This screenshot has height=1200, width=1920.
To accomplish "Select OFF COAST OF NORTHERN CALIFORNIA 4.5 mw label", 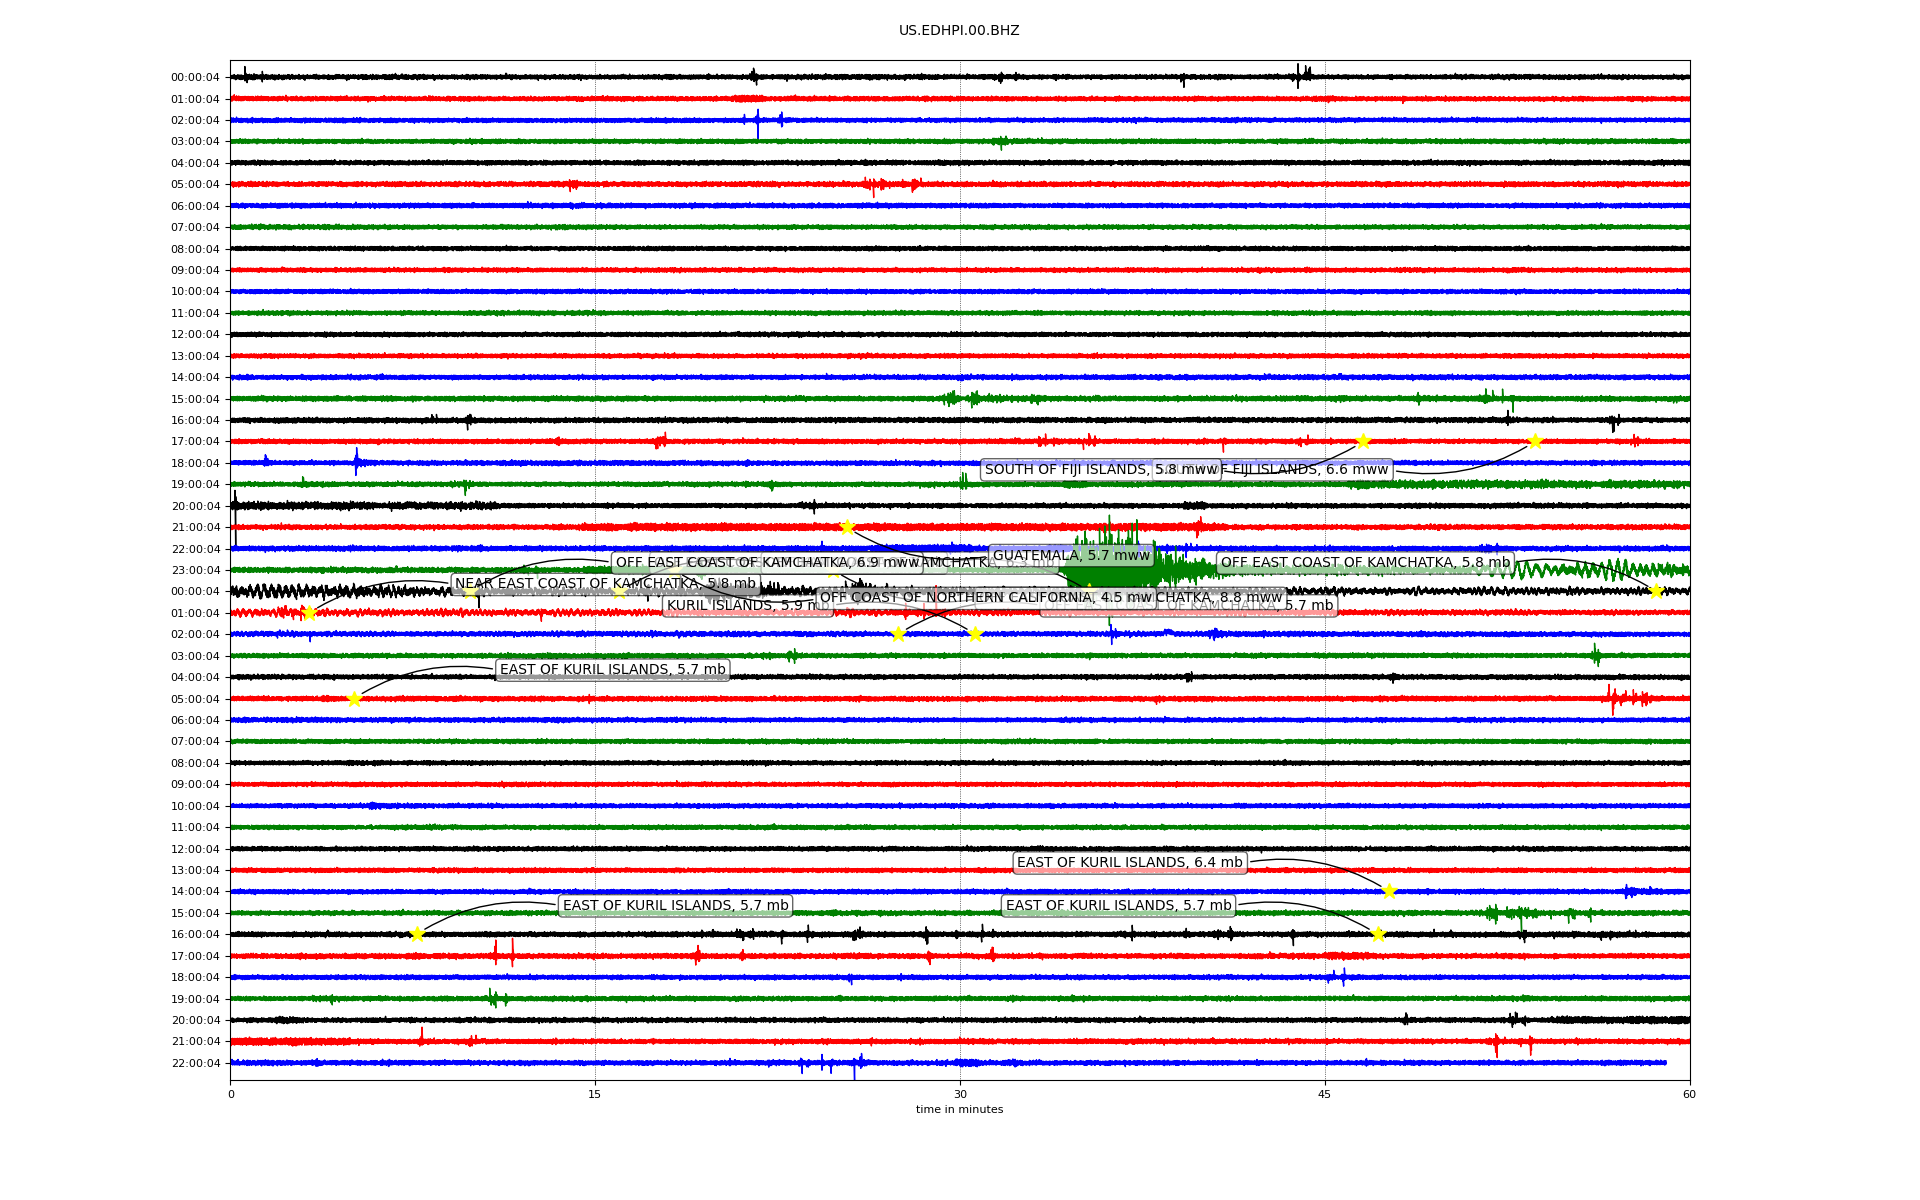I will click(986, 598).
